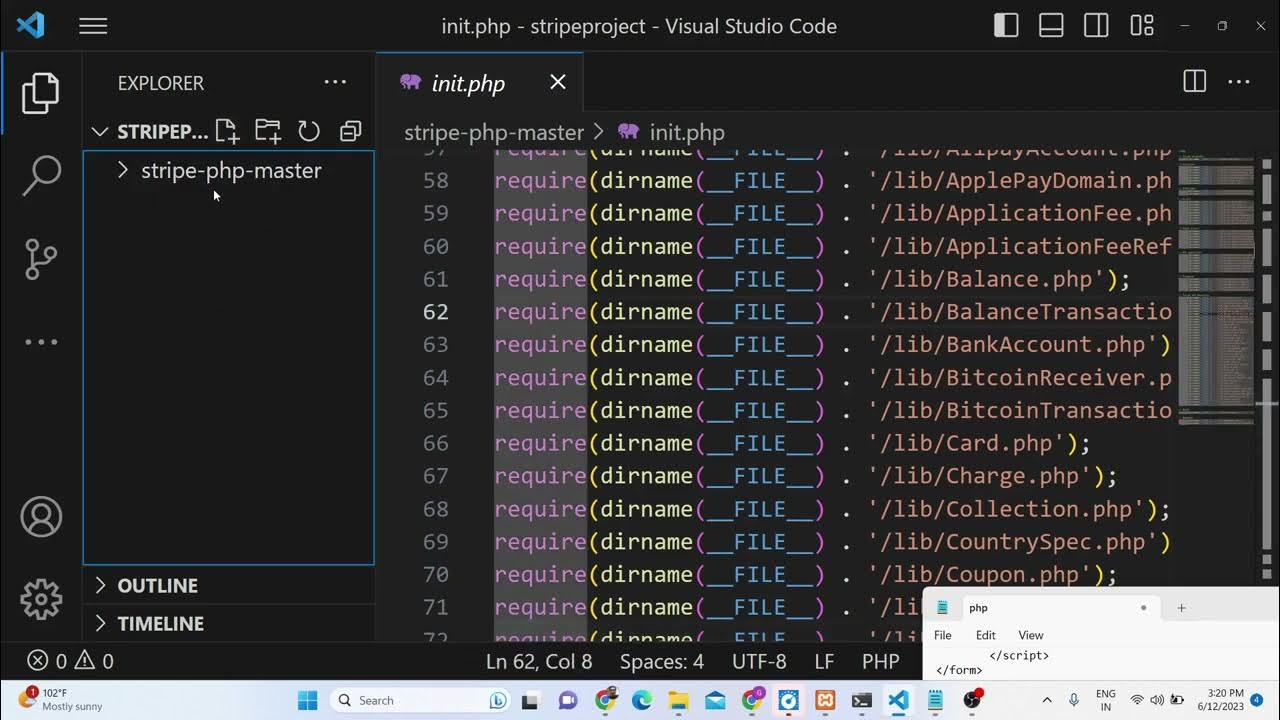This screenshot has width=1280, height=720.
Task: Toggle the bottom panel visibility
Action: point(1051,26)
